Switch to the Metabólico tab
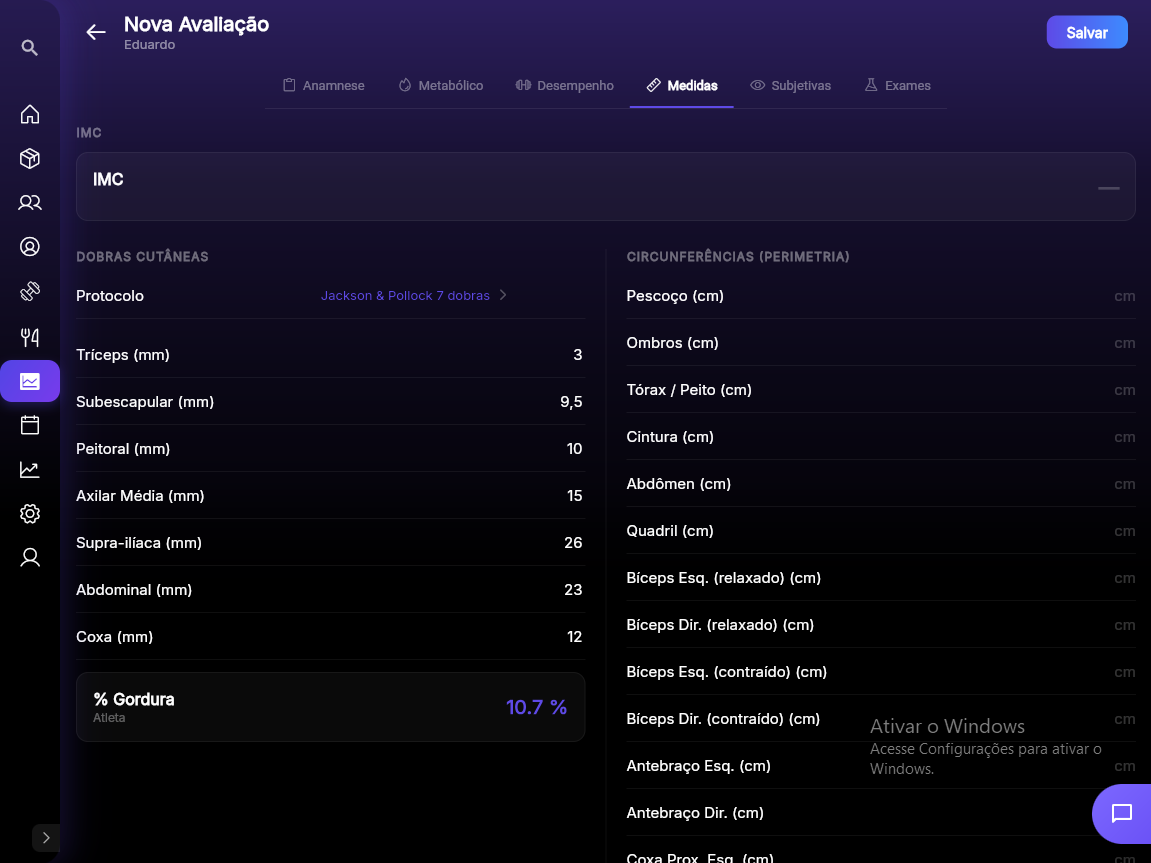 coord(440,85)
